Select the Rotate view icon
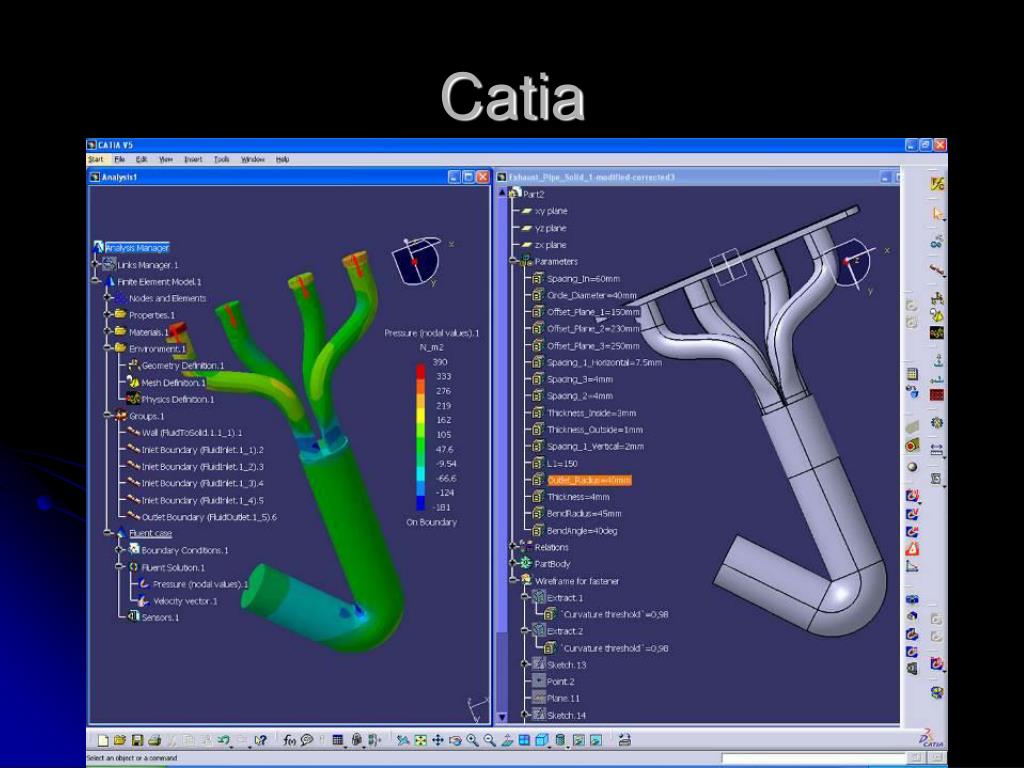 click(x=455, y=740)
